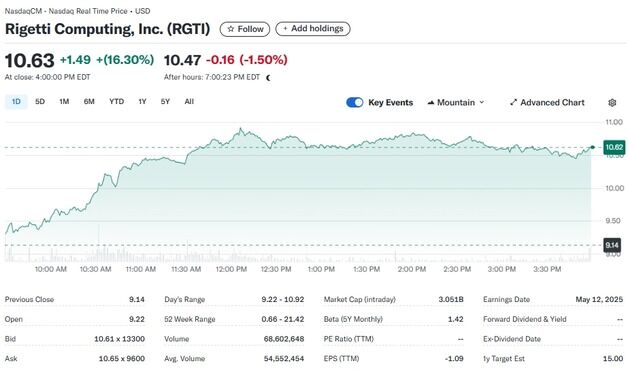Expand the Mountain chart style dropdown

456,103
